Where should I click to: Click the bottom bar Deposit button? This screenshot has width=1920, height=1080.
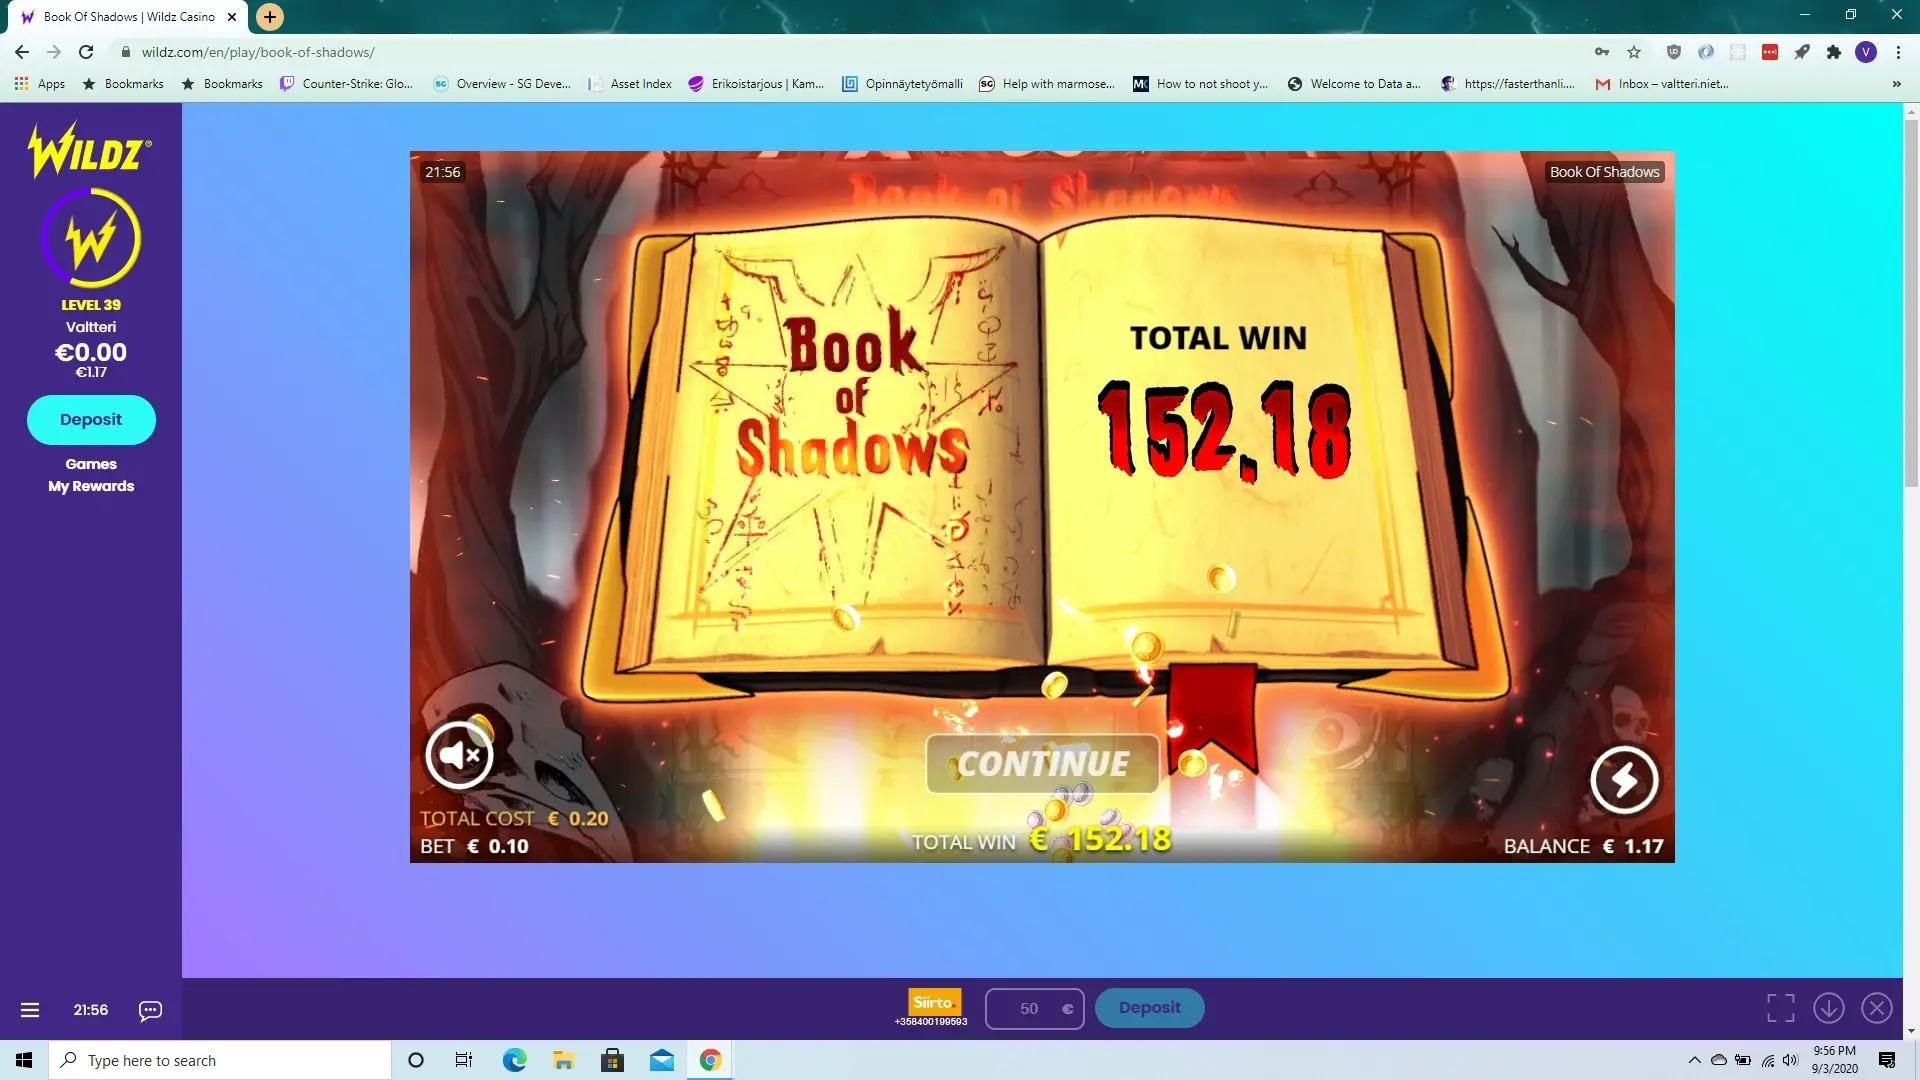point(1149,1008)
